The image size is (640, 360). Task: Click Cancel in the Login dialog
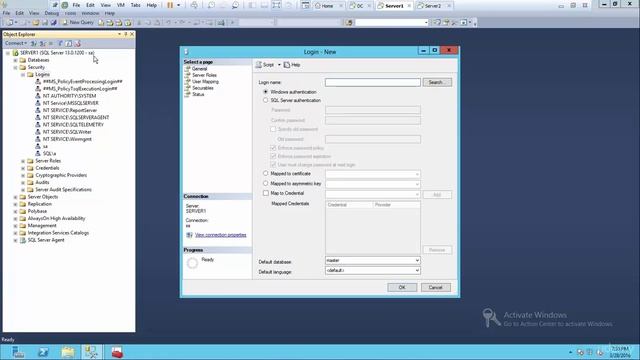tap(436, 287)
